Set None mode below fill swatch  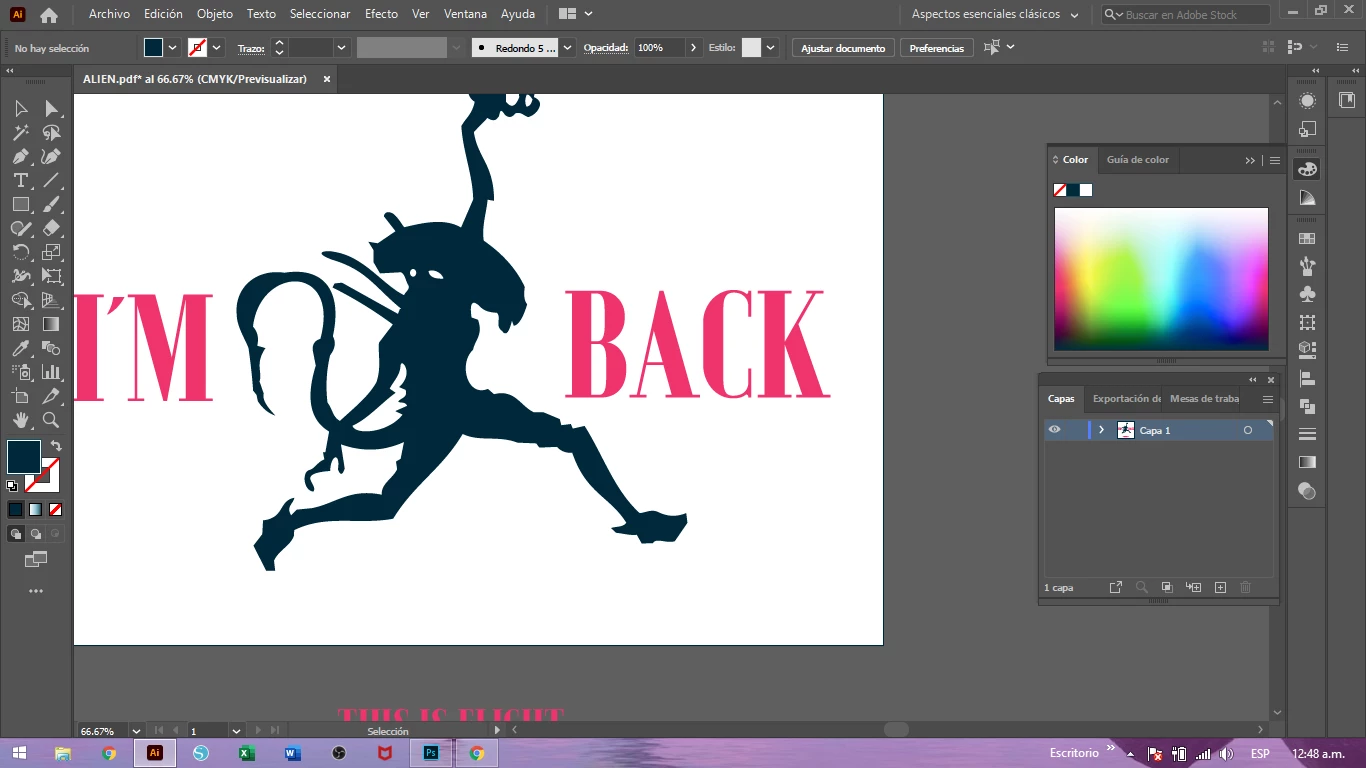(x=55, y=509)
